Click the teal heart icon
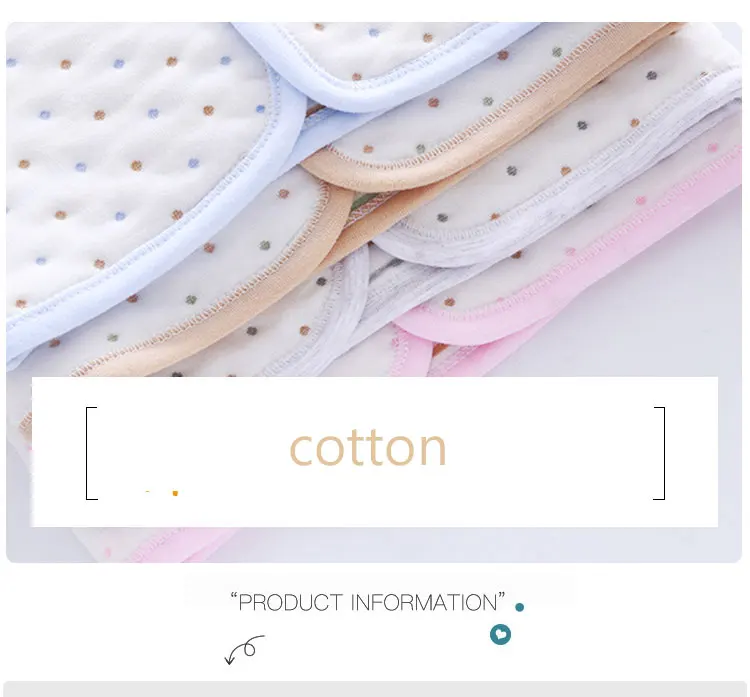 [500, 634]
